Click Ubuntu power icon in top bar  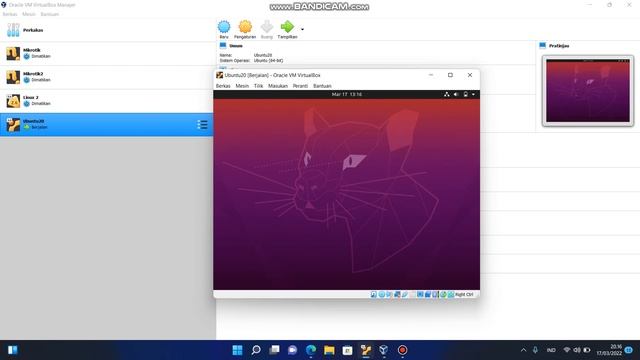pyautogui.click(x=466, y=94)
